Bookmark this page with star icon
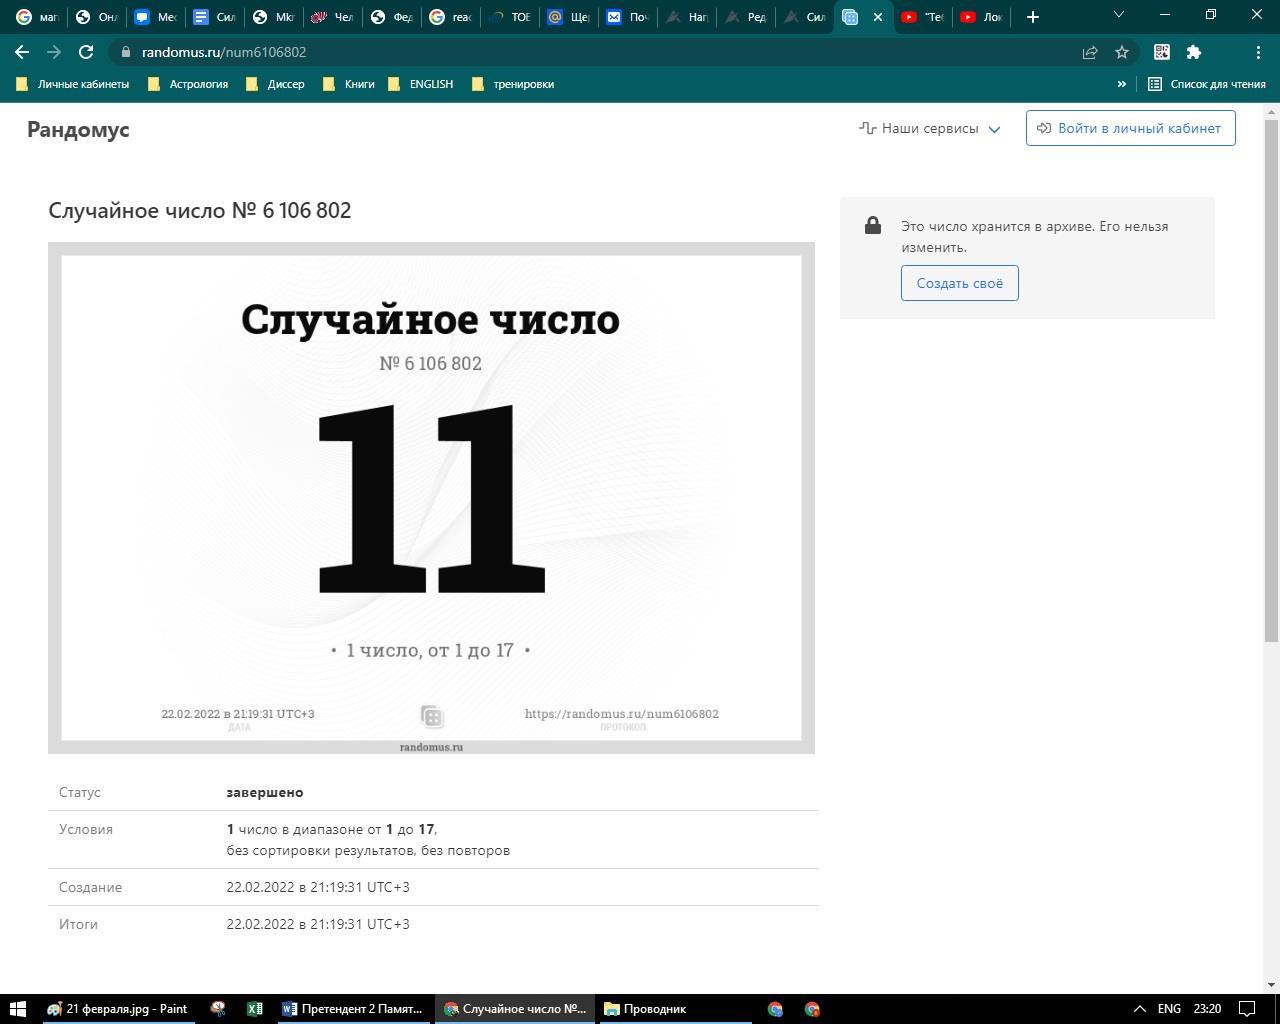The height and width of the screenshot is (1024, 1280). [x=1122, y=52]
